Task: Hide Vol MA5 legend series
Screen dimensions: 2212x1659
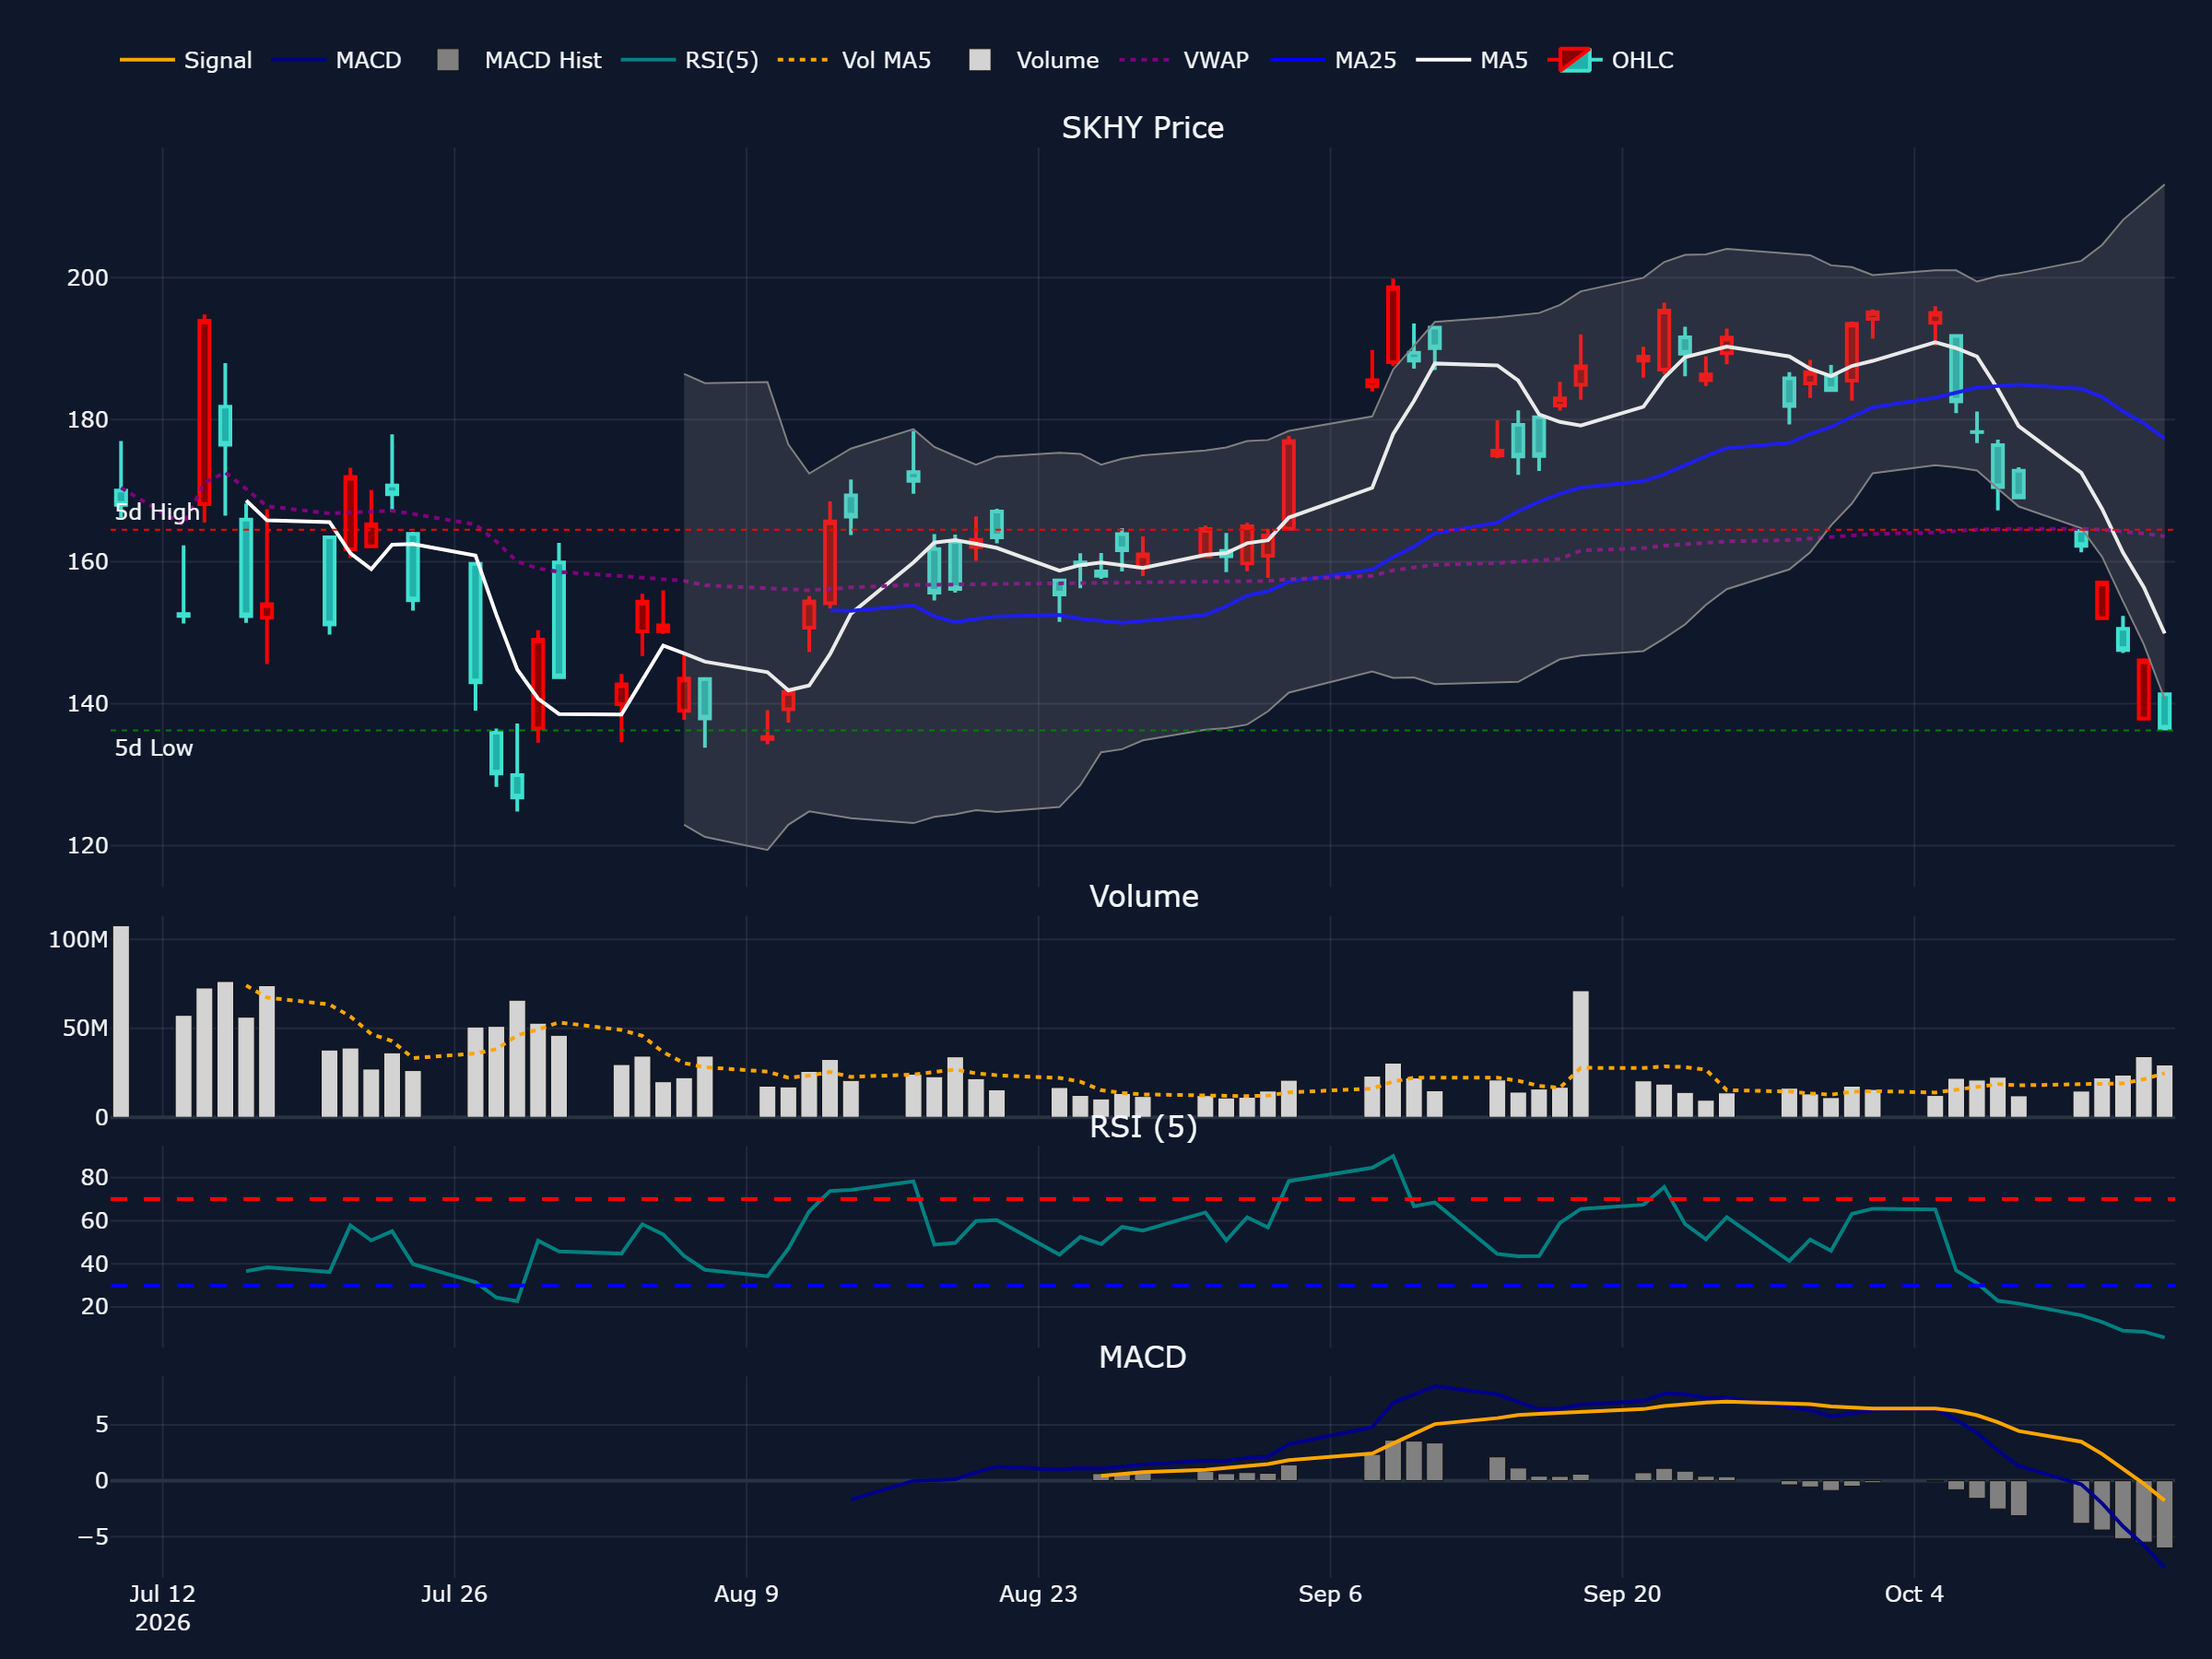Action: tap(855, 60)
